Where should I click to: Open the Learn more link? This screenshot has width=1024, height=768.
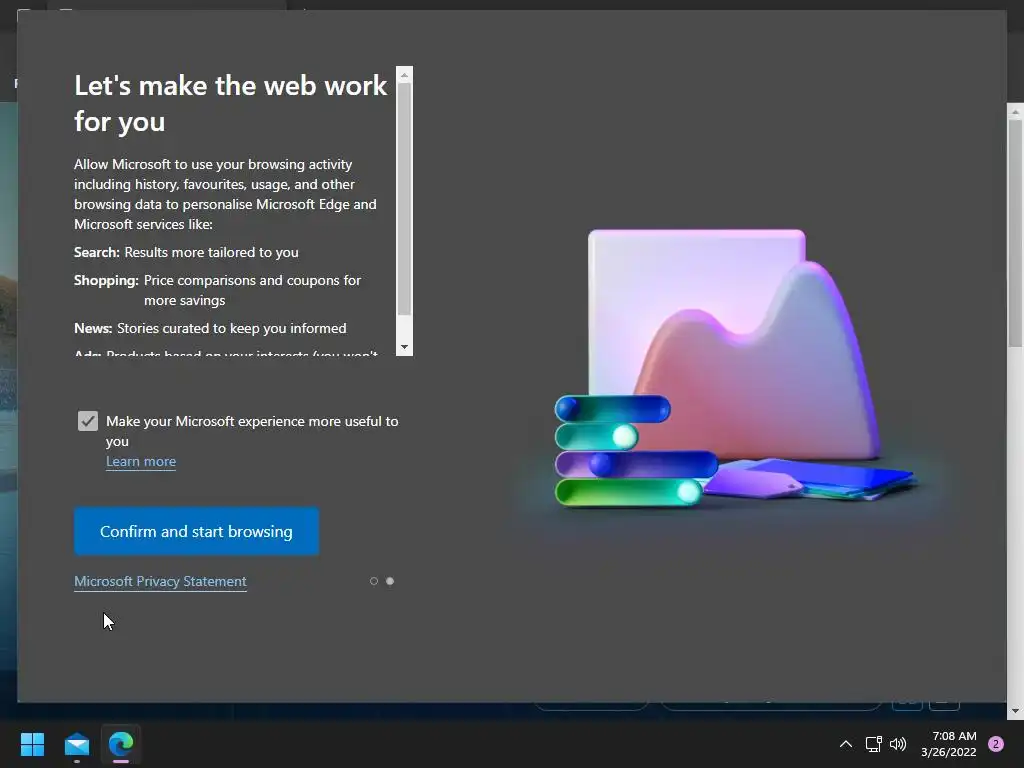tap(141, 462)
